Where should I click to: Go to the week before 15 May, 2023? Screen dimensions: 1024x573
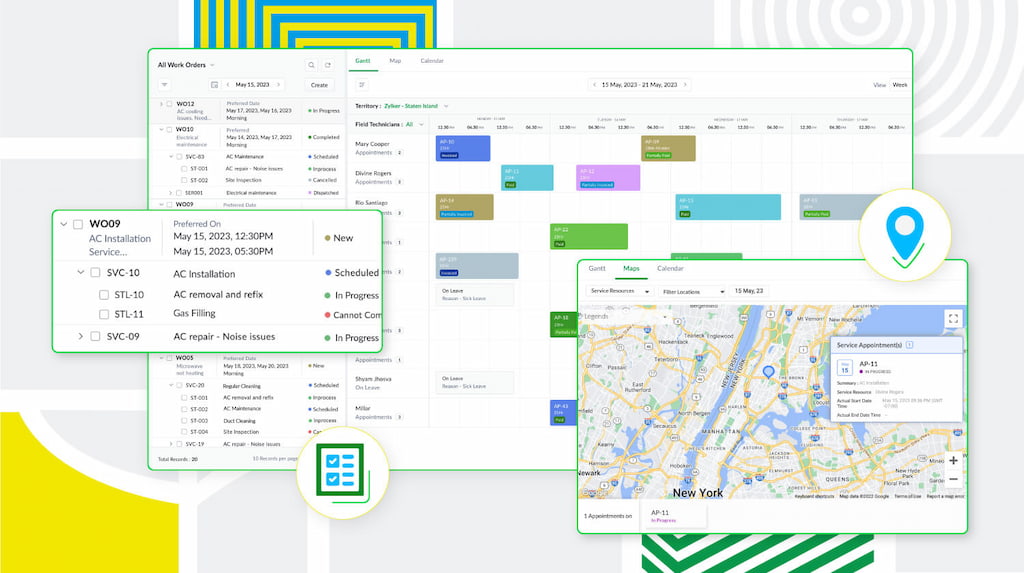tap(594, 84)
